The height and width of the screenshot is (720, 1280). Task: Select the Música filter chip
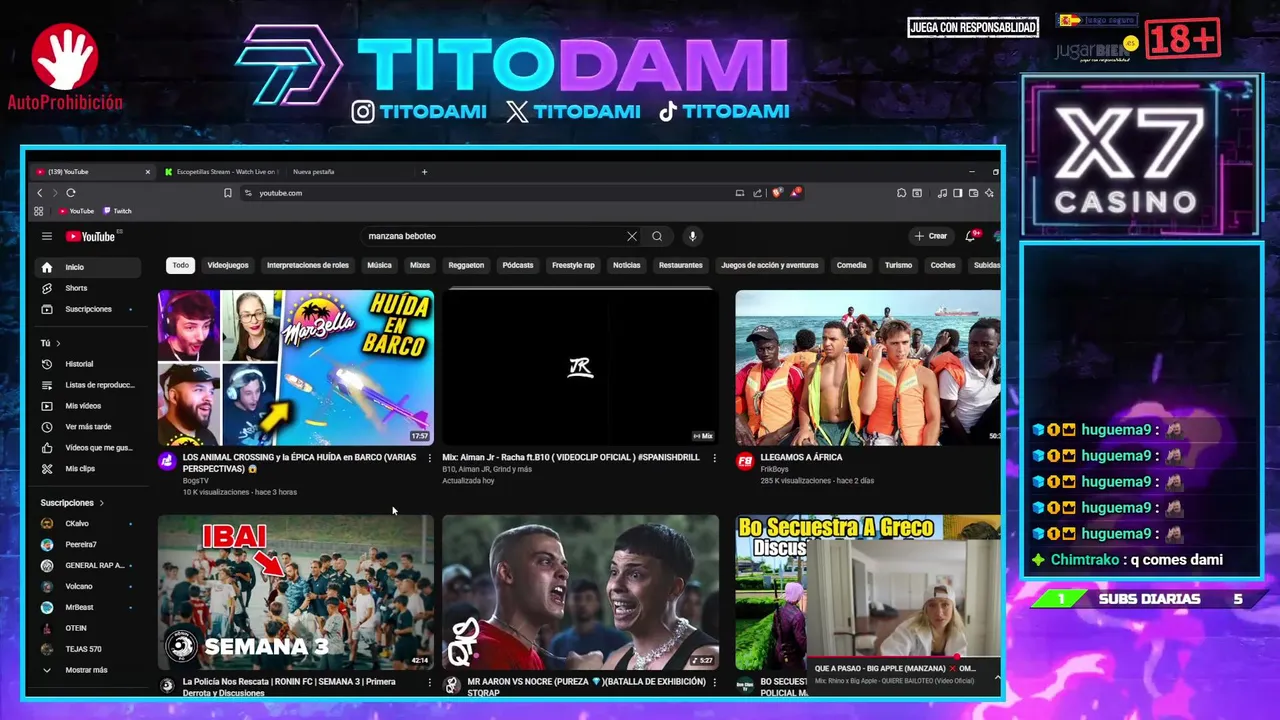point(379,265)
